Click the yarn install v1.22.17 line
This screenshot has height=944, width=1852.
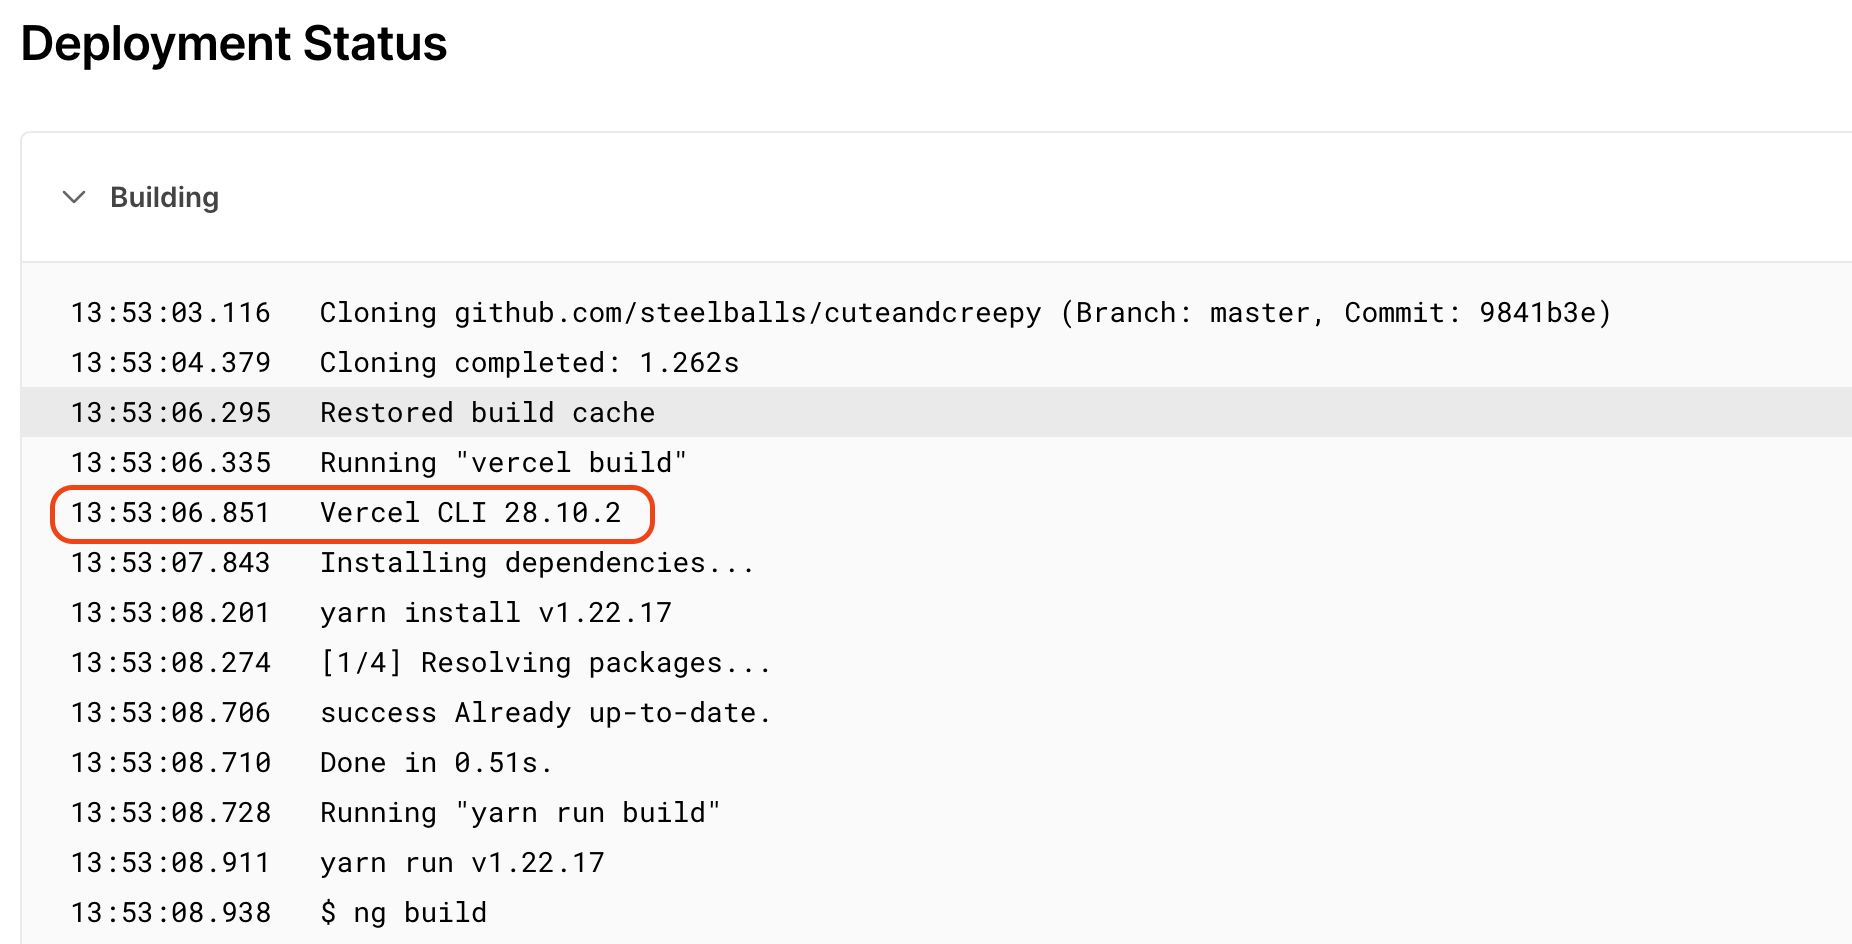pyautogui.click(x=936, y=612)
